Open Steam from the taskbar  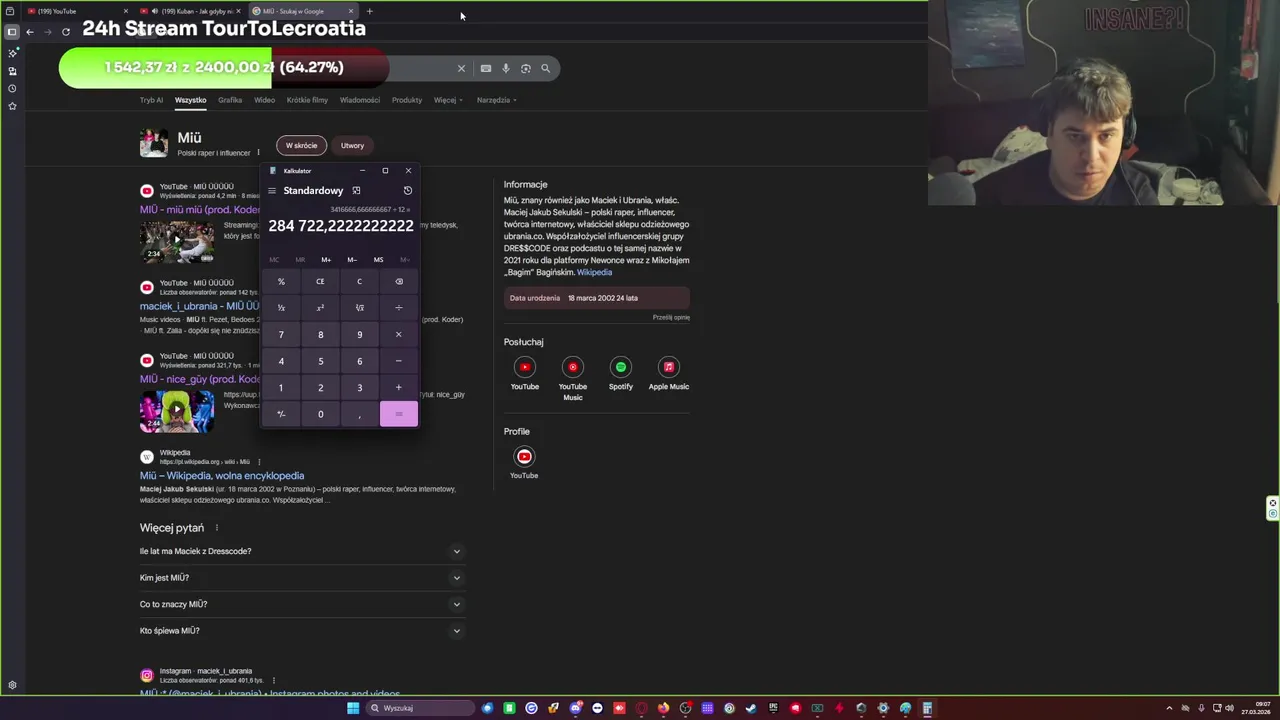pyautogui.click(x=751, y=708)
